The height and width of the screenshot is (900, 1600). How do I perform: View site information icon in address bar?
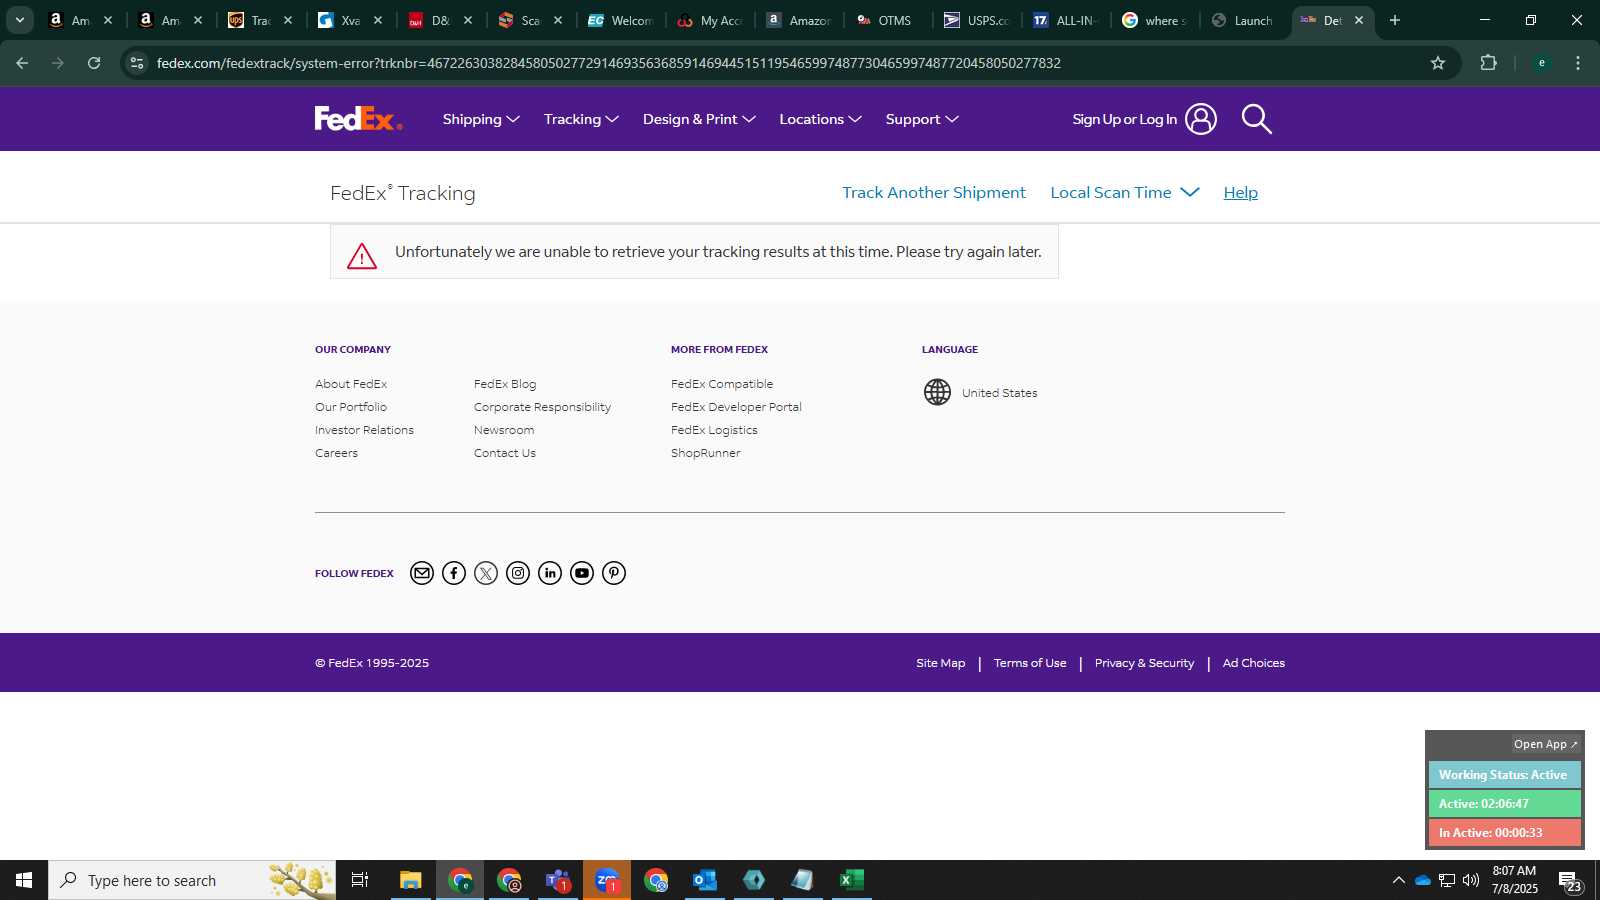click(x=137, y=63)
